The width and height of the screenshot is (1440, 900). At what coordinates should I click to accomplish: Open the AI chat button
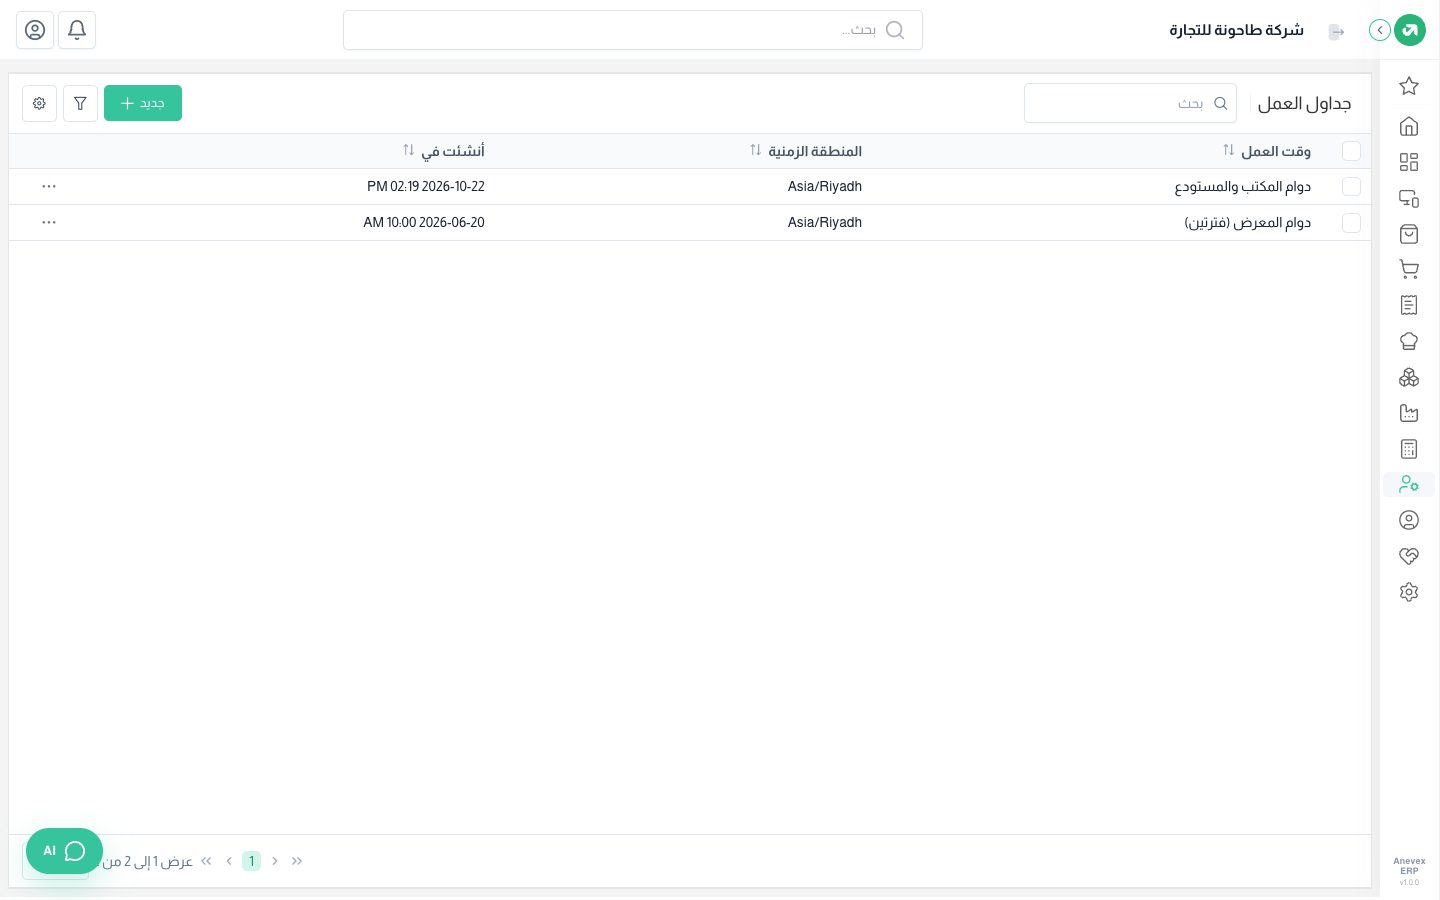[x=64, y=851]
